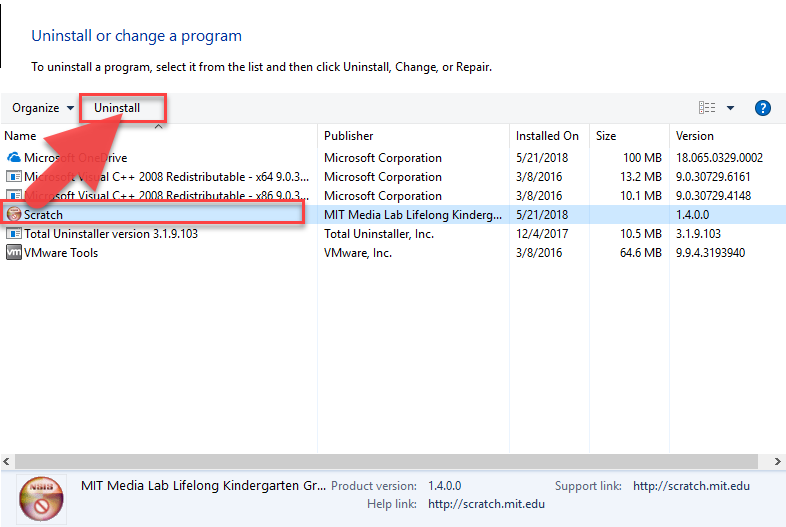This screenshot has width=786, height=527.
Task: Click size value 13.2 MB
Action: (641, 177)
